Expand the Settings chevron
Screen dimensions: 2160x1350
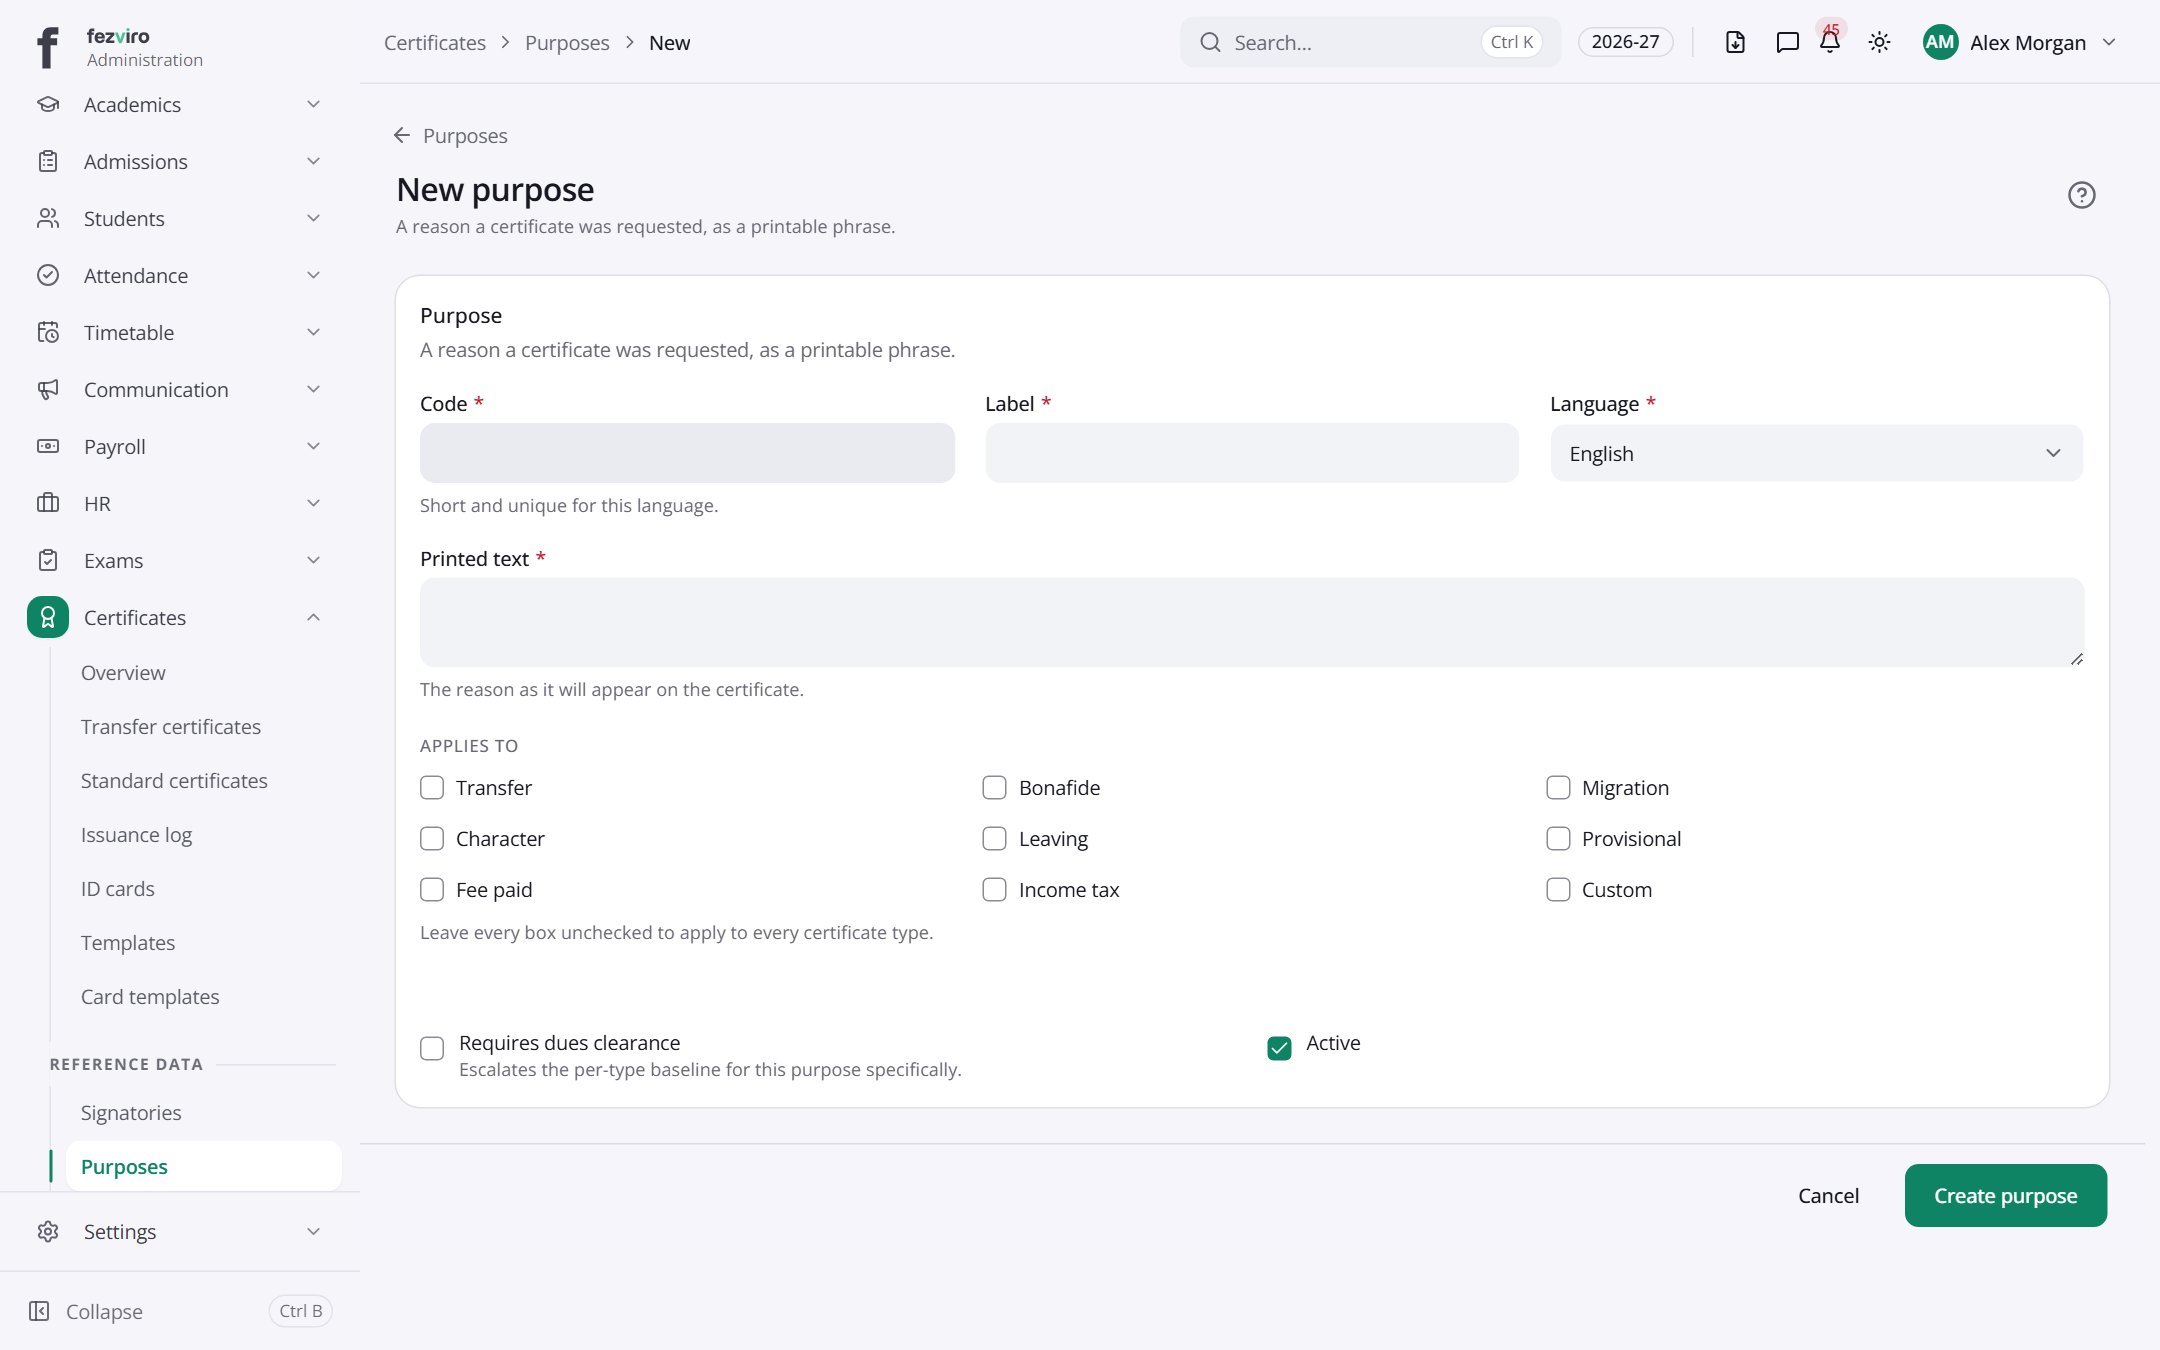click(x=314, y=1232)
